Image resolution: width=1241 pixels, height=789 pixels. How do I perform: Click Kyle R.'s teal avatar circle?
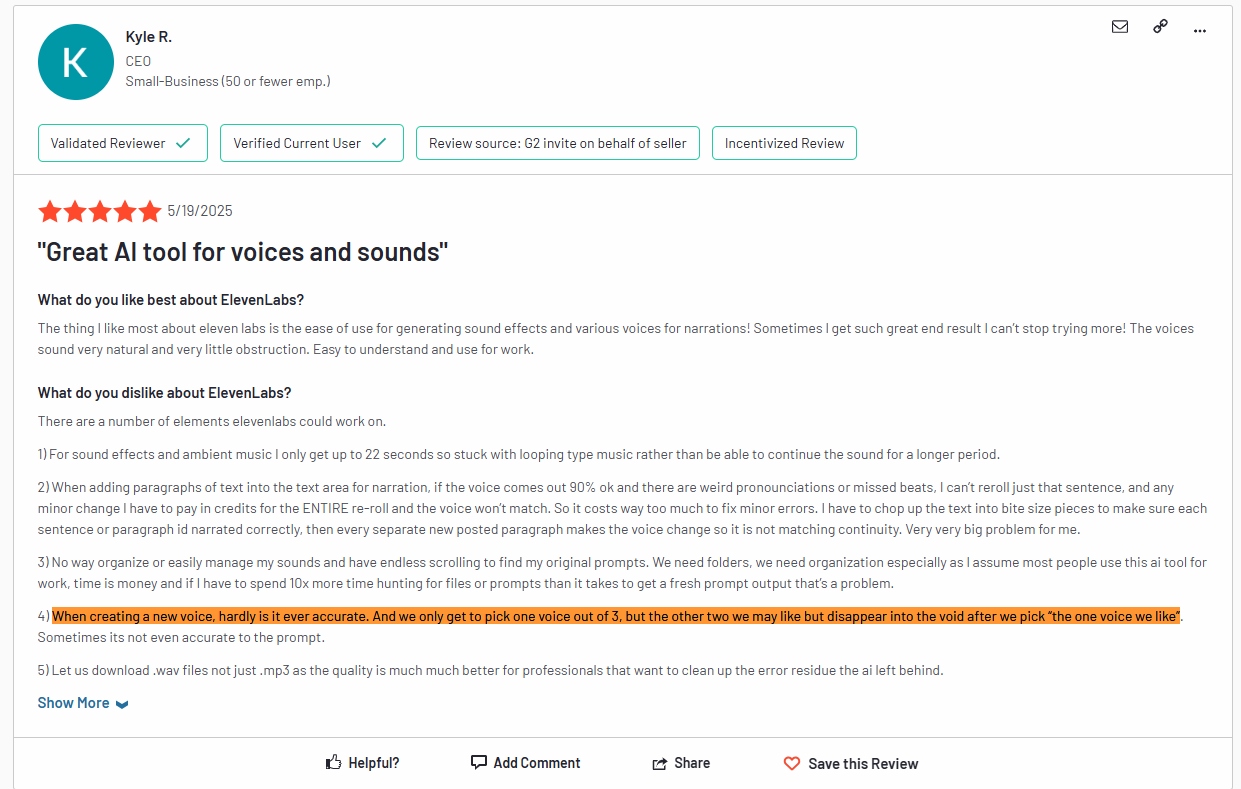75,62
